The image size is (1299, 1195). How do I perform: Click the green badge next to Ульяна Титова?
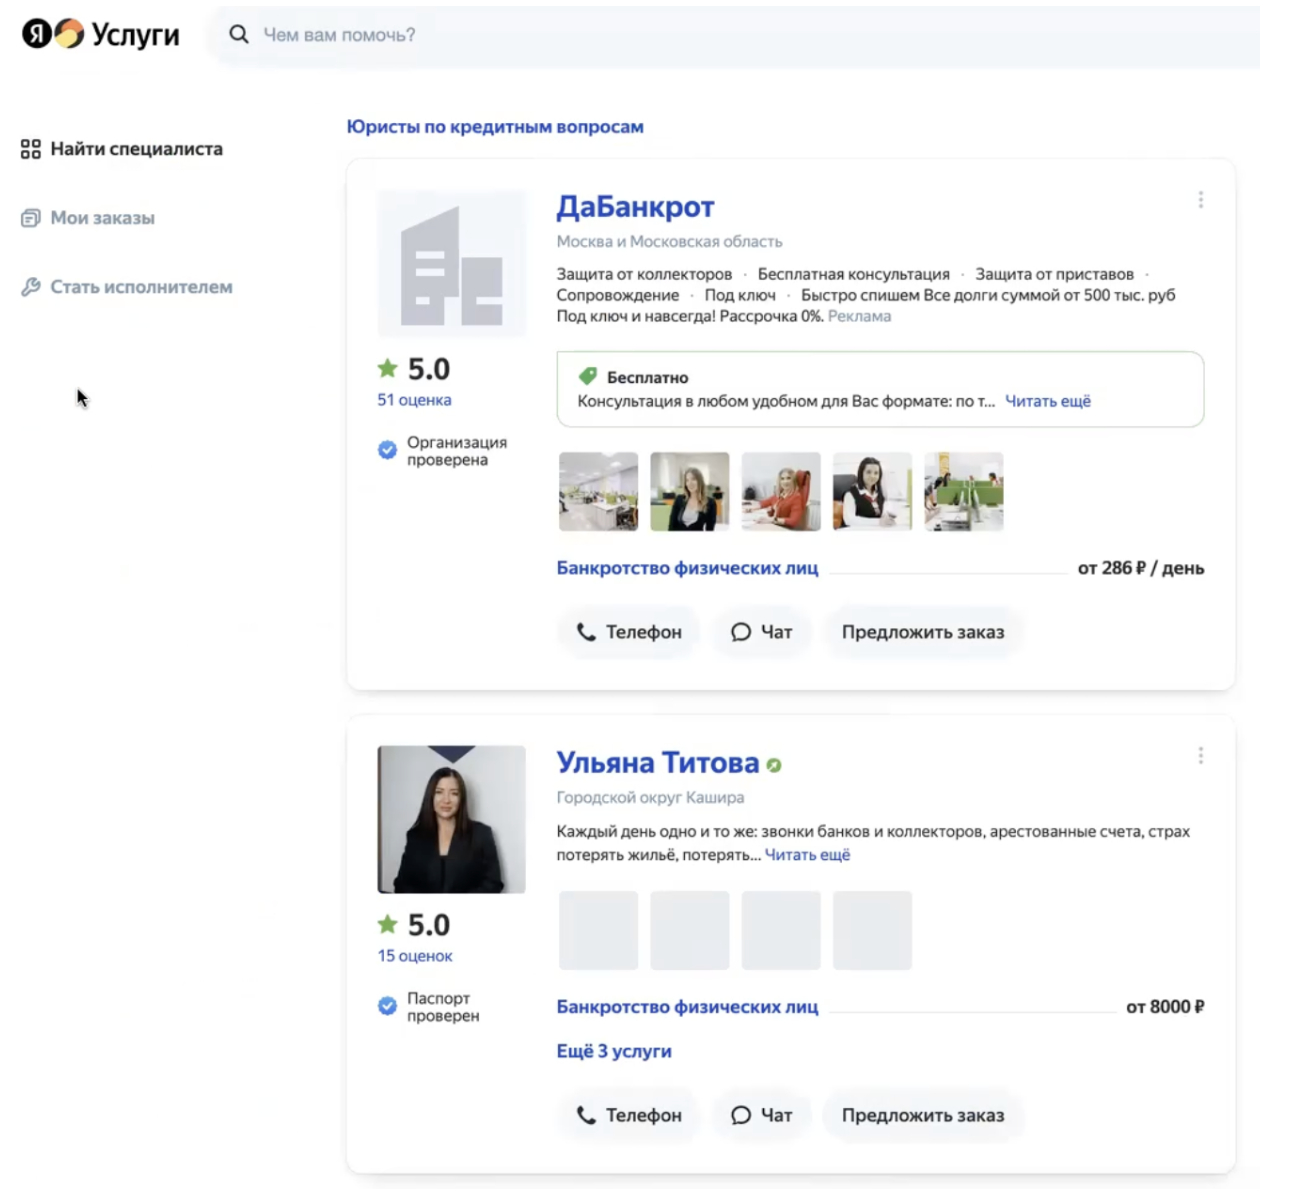pos(774,765)
